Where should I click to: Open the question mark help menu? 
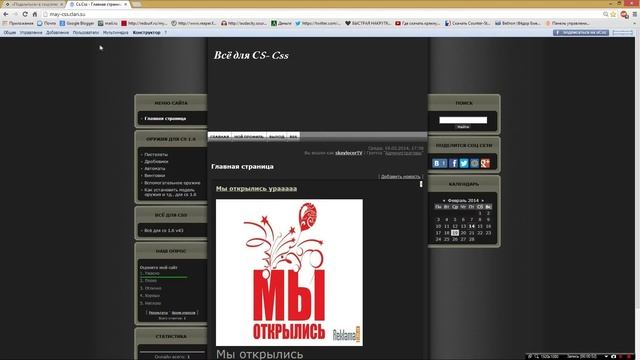point(165,33)
